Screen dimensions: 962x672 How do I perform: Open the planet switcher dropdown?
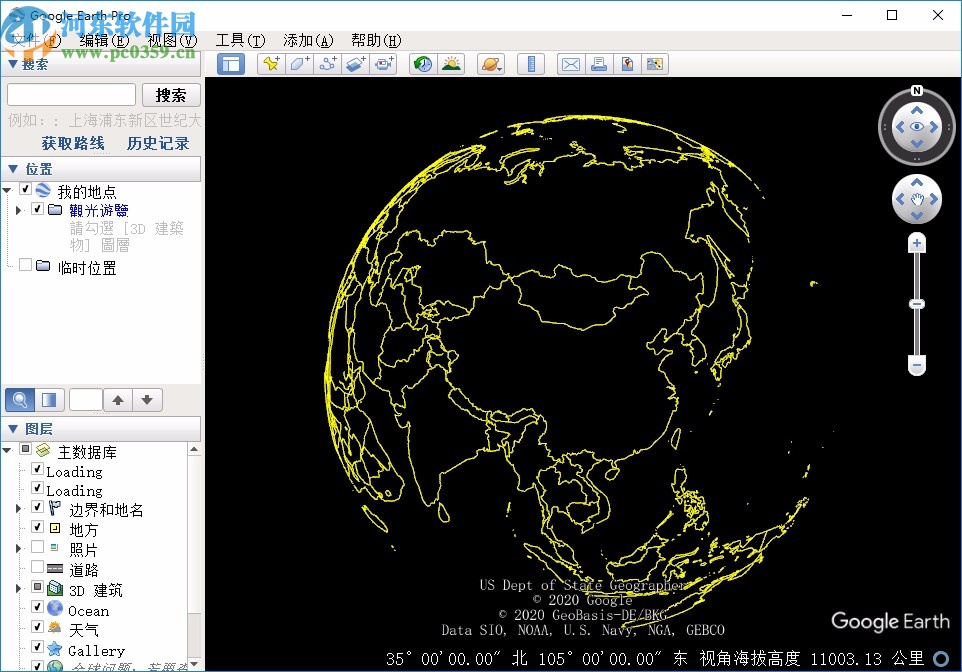tap(491, 64)
